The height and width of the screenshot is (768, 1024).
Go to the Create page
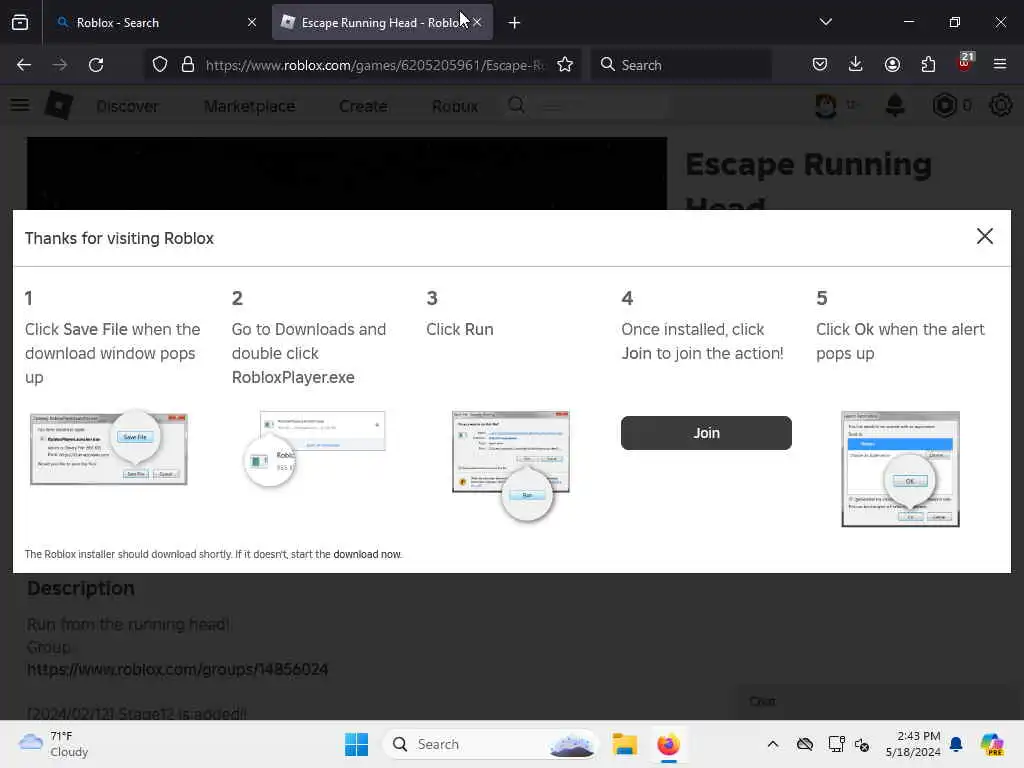pyautogui.click(x=363, y=106)
